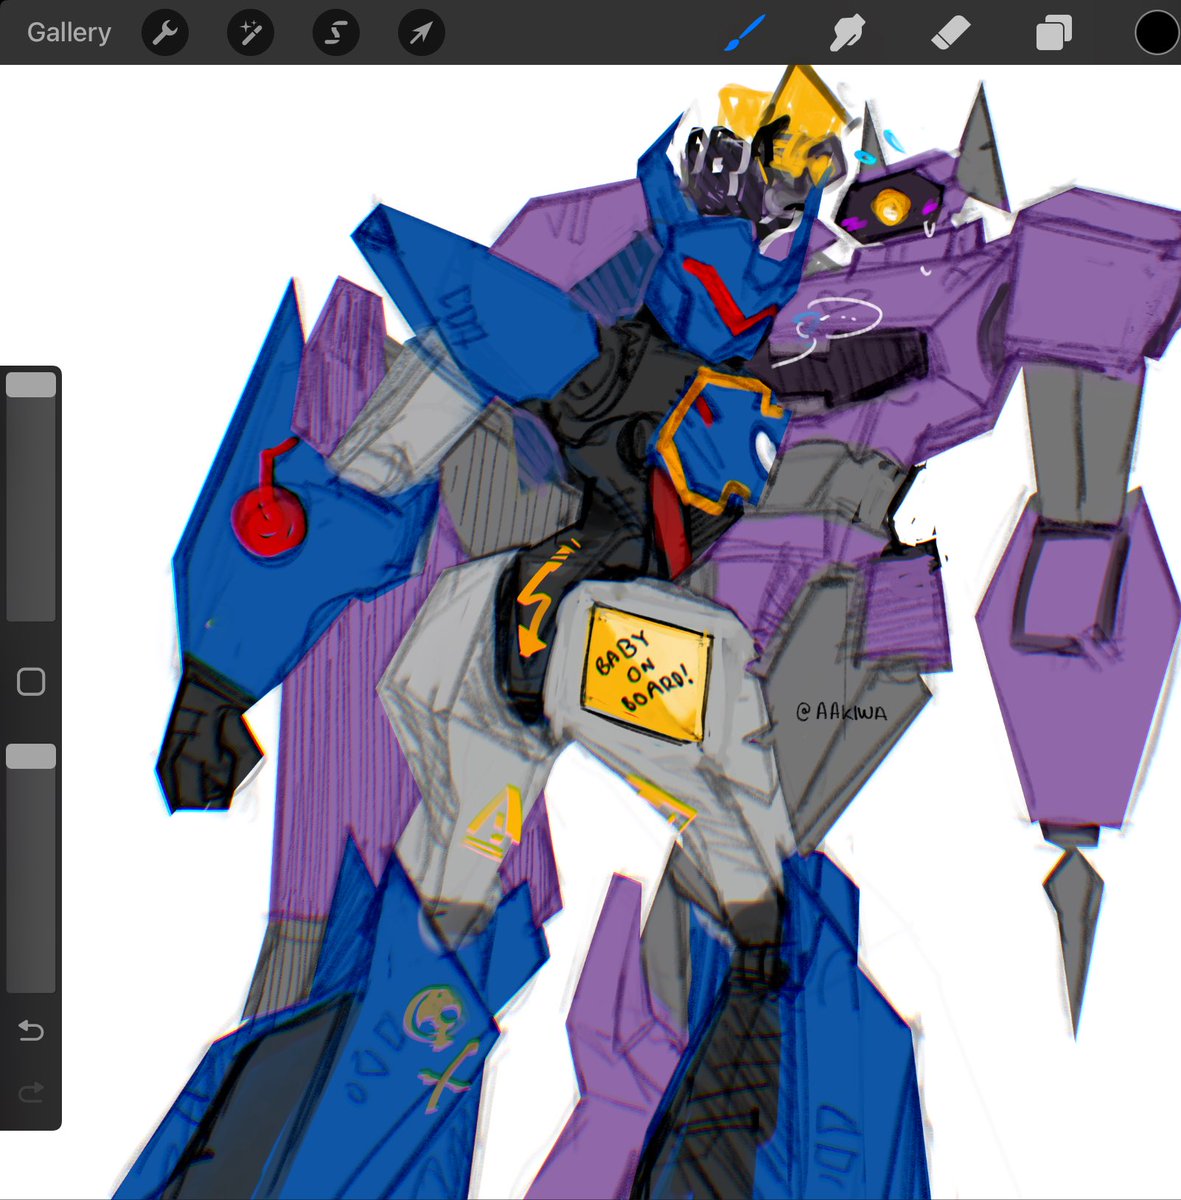Open the black color picker disc
This screenshot has width=1181, height=1200.
click(x=1157, y=33)
